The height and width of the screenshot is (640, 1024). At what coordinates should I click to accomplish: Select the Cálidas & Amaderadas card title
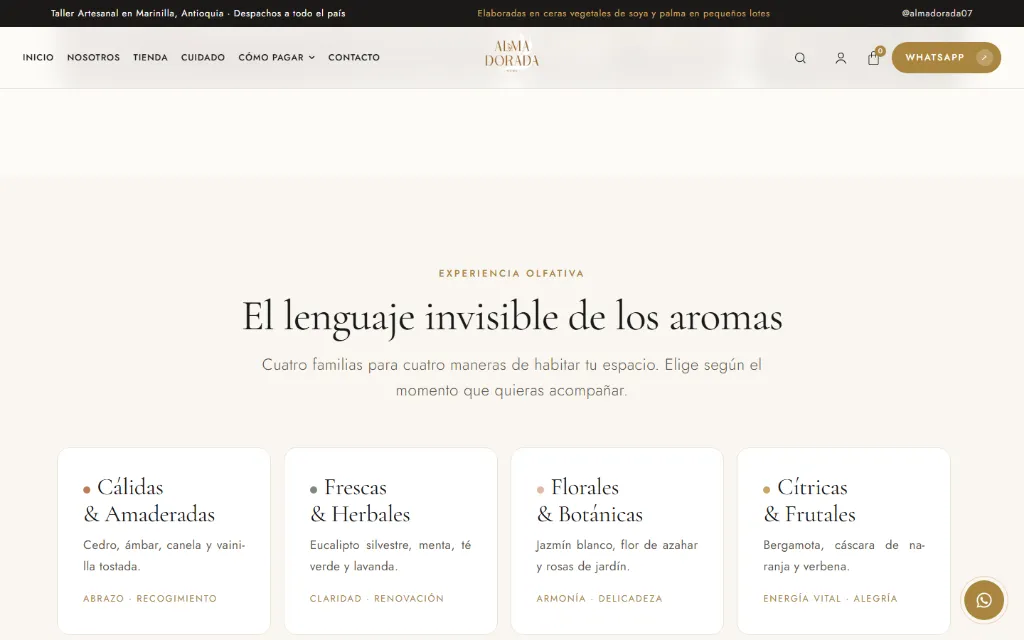(x=149, y=500)
